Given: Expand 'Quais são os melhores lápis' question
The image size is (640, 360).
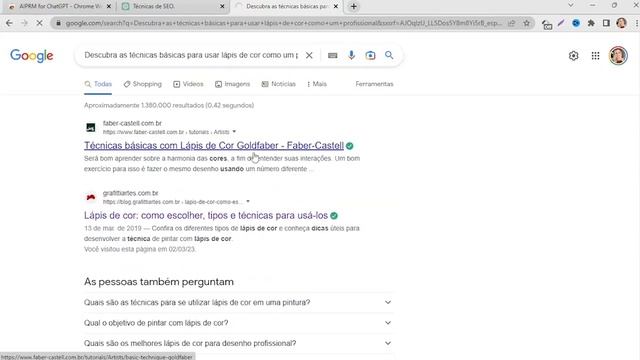Looking at the screenshot, I should point(238,343).
